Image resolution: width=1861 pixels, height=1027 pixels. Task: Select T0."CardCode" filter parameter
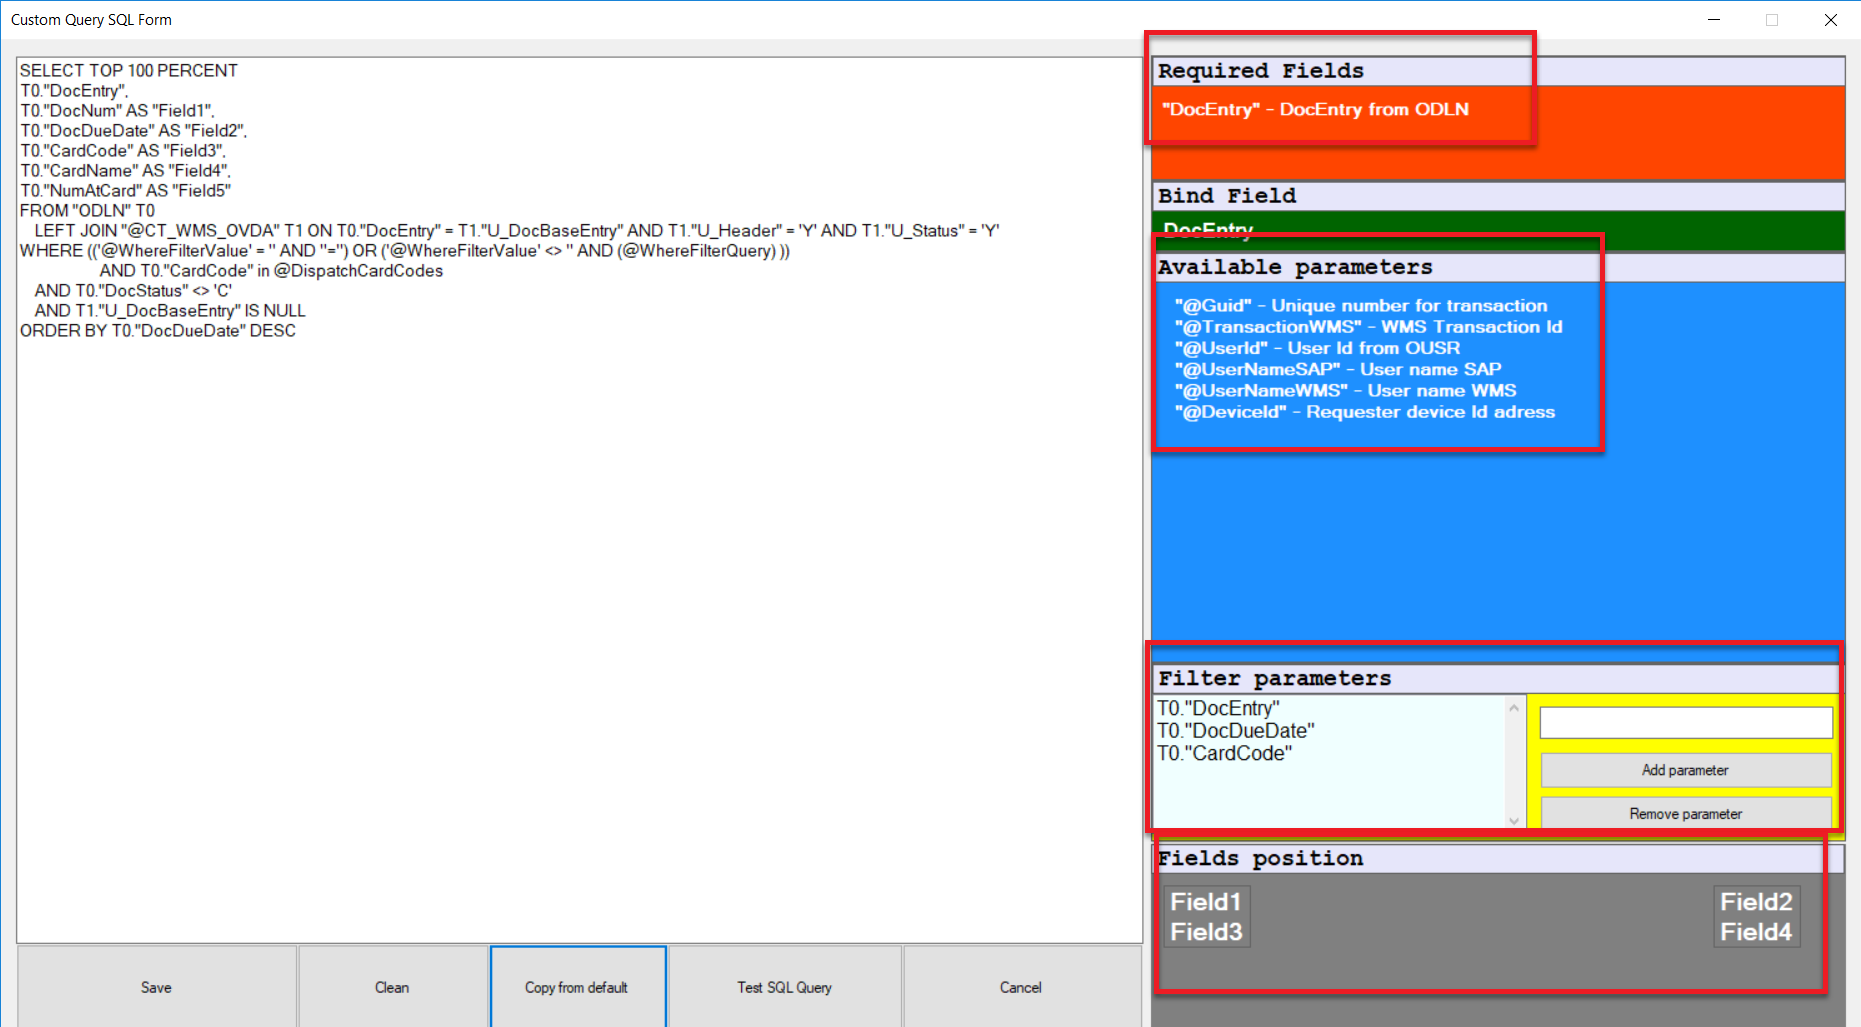coord(1224,754)
